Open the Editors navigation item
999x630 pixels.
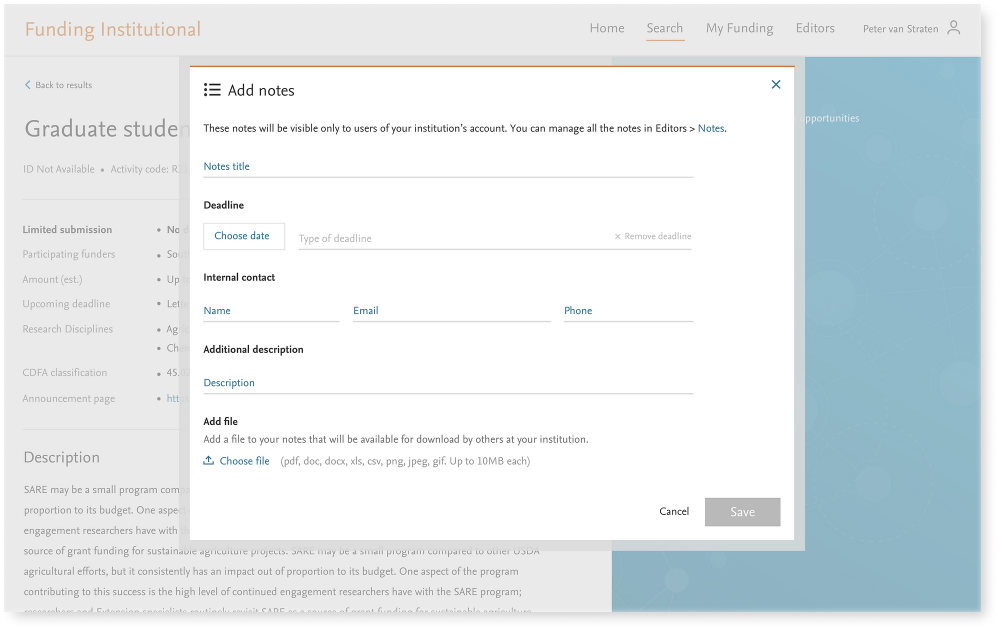815,28
